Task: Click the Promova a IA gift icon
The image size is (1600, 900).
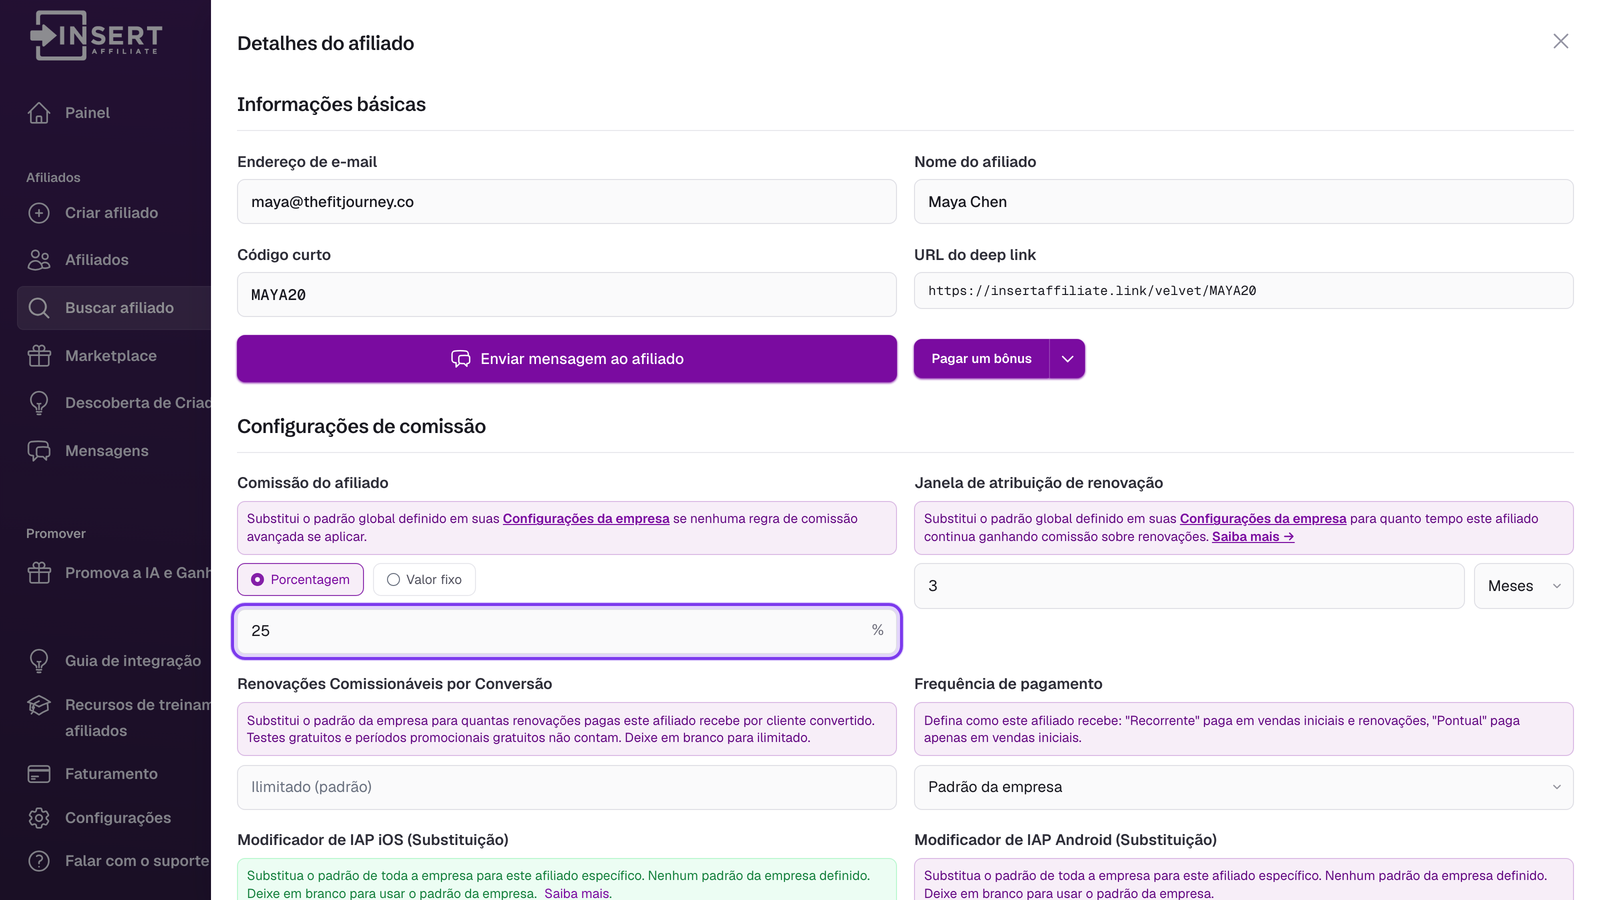Action: click(x=39, y=573)
